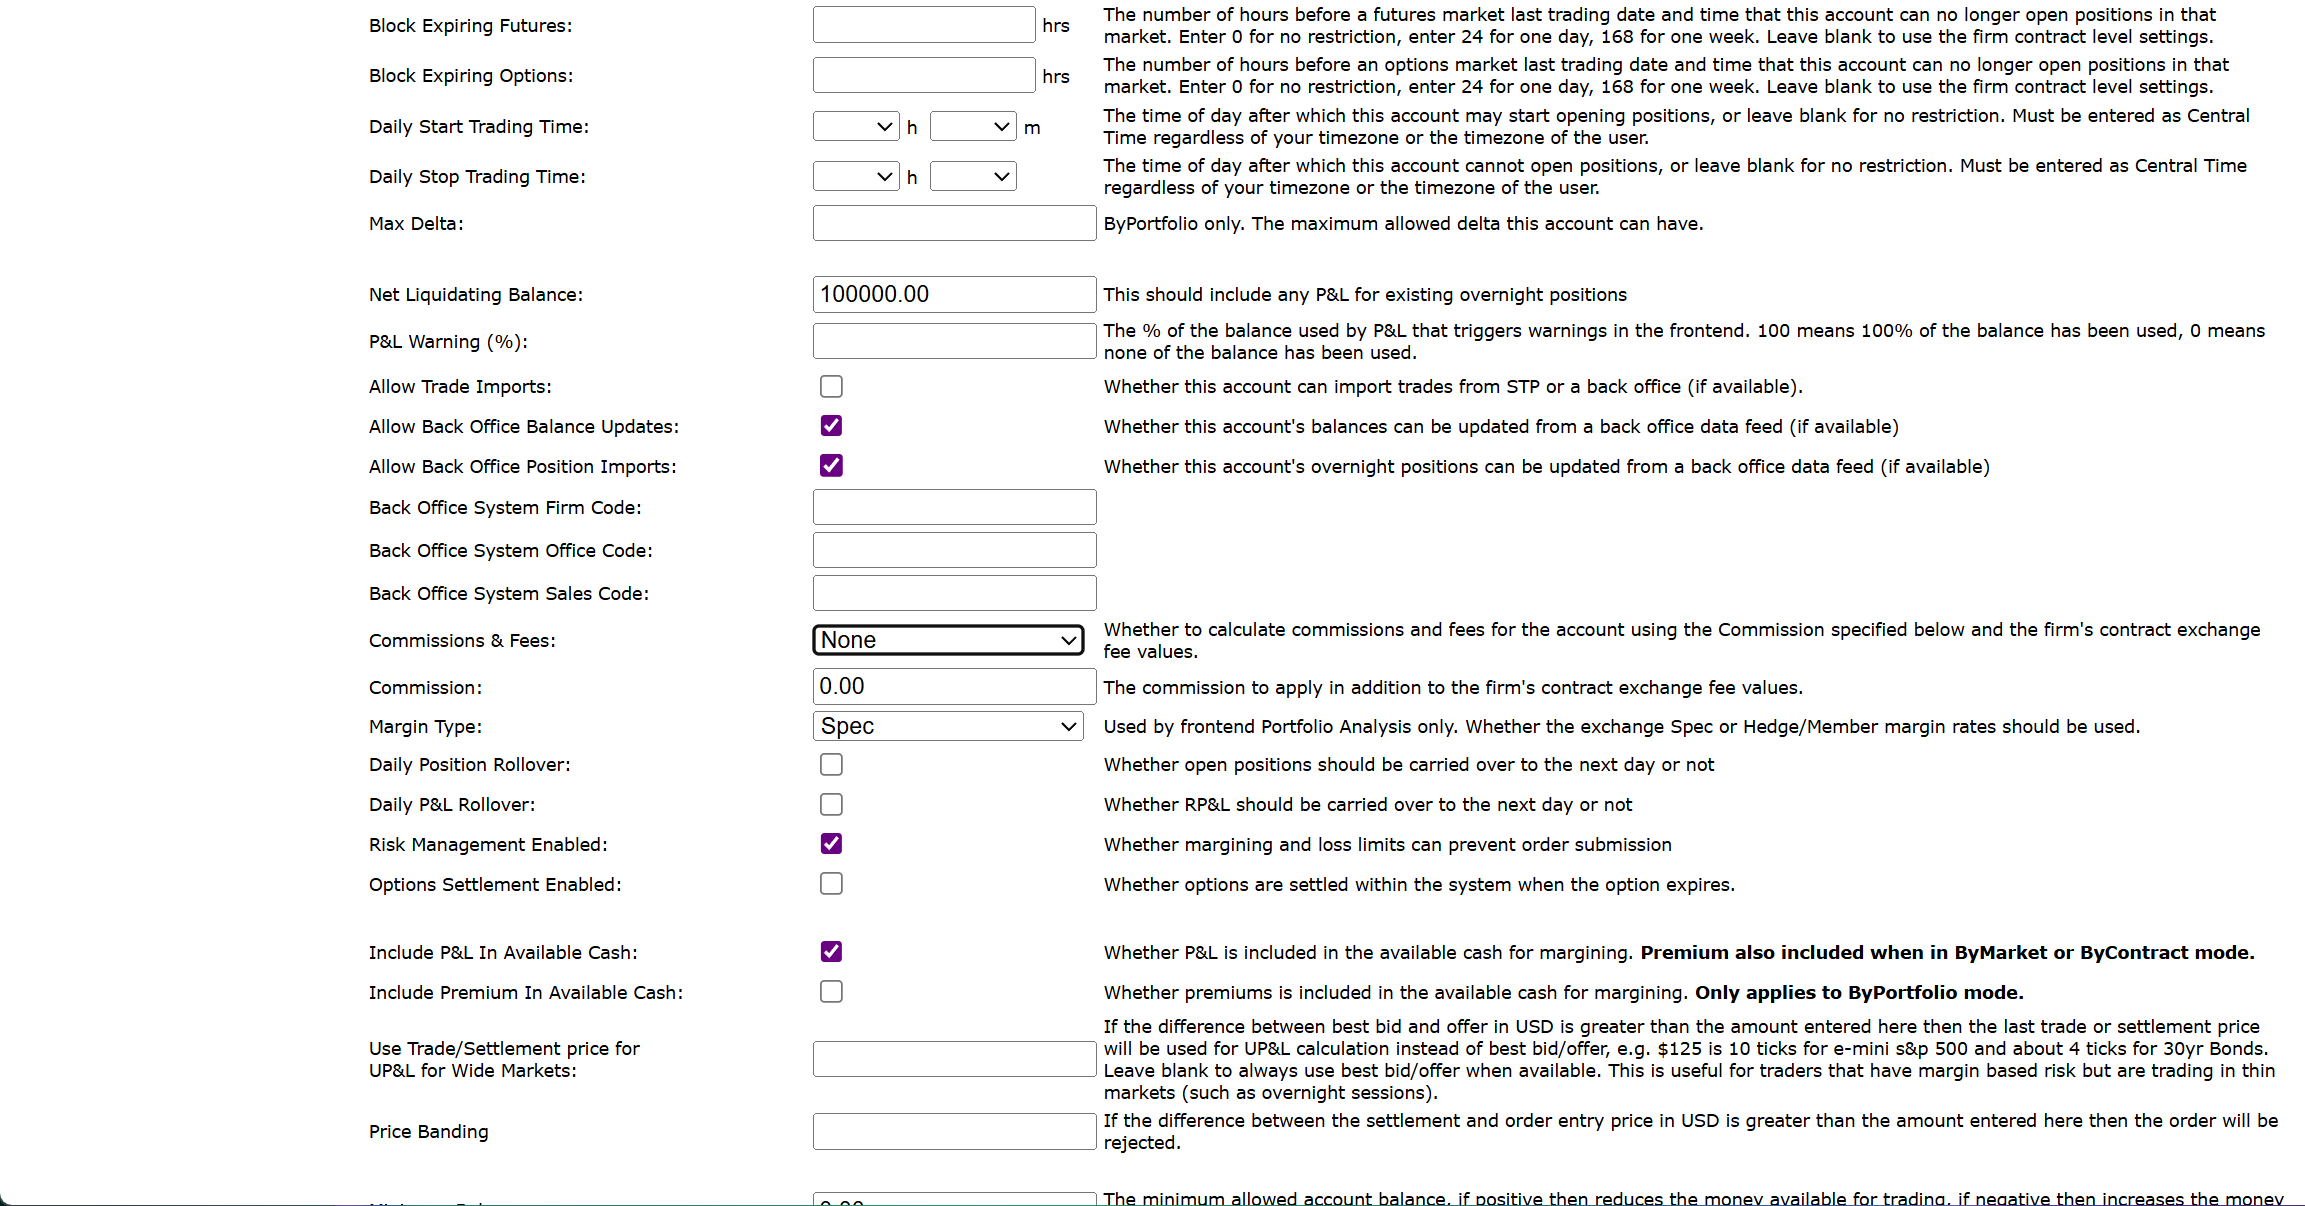Focus the Block Expiring Futures input
Screen dimensions: 2305x1206
[923, 25]
